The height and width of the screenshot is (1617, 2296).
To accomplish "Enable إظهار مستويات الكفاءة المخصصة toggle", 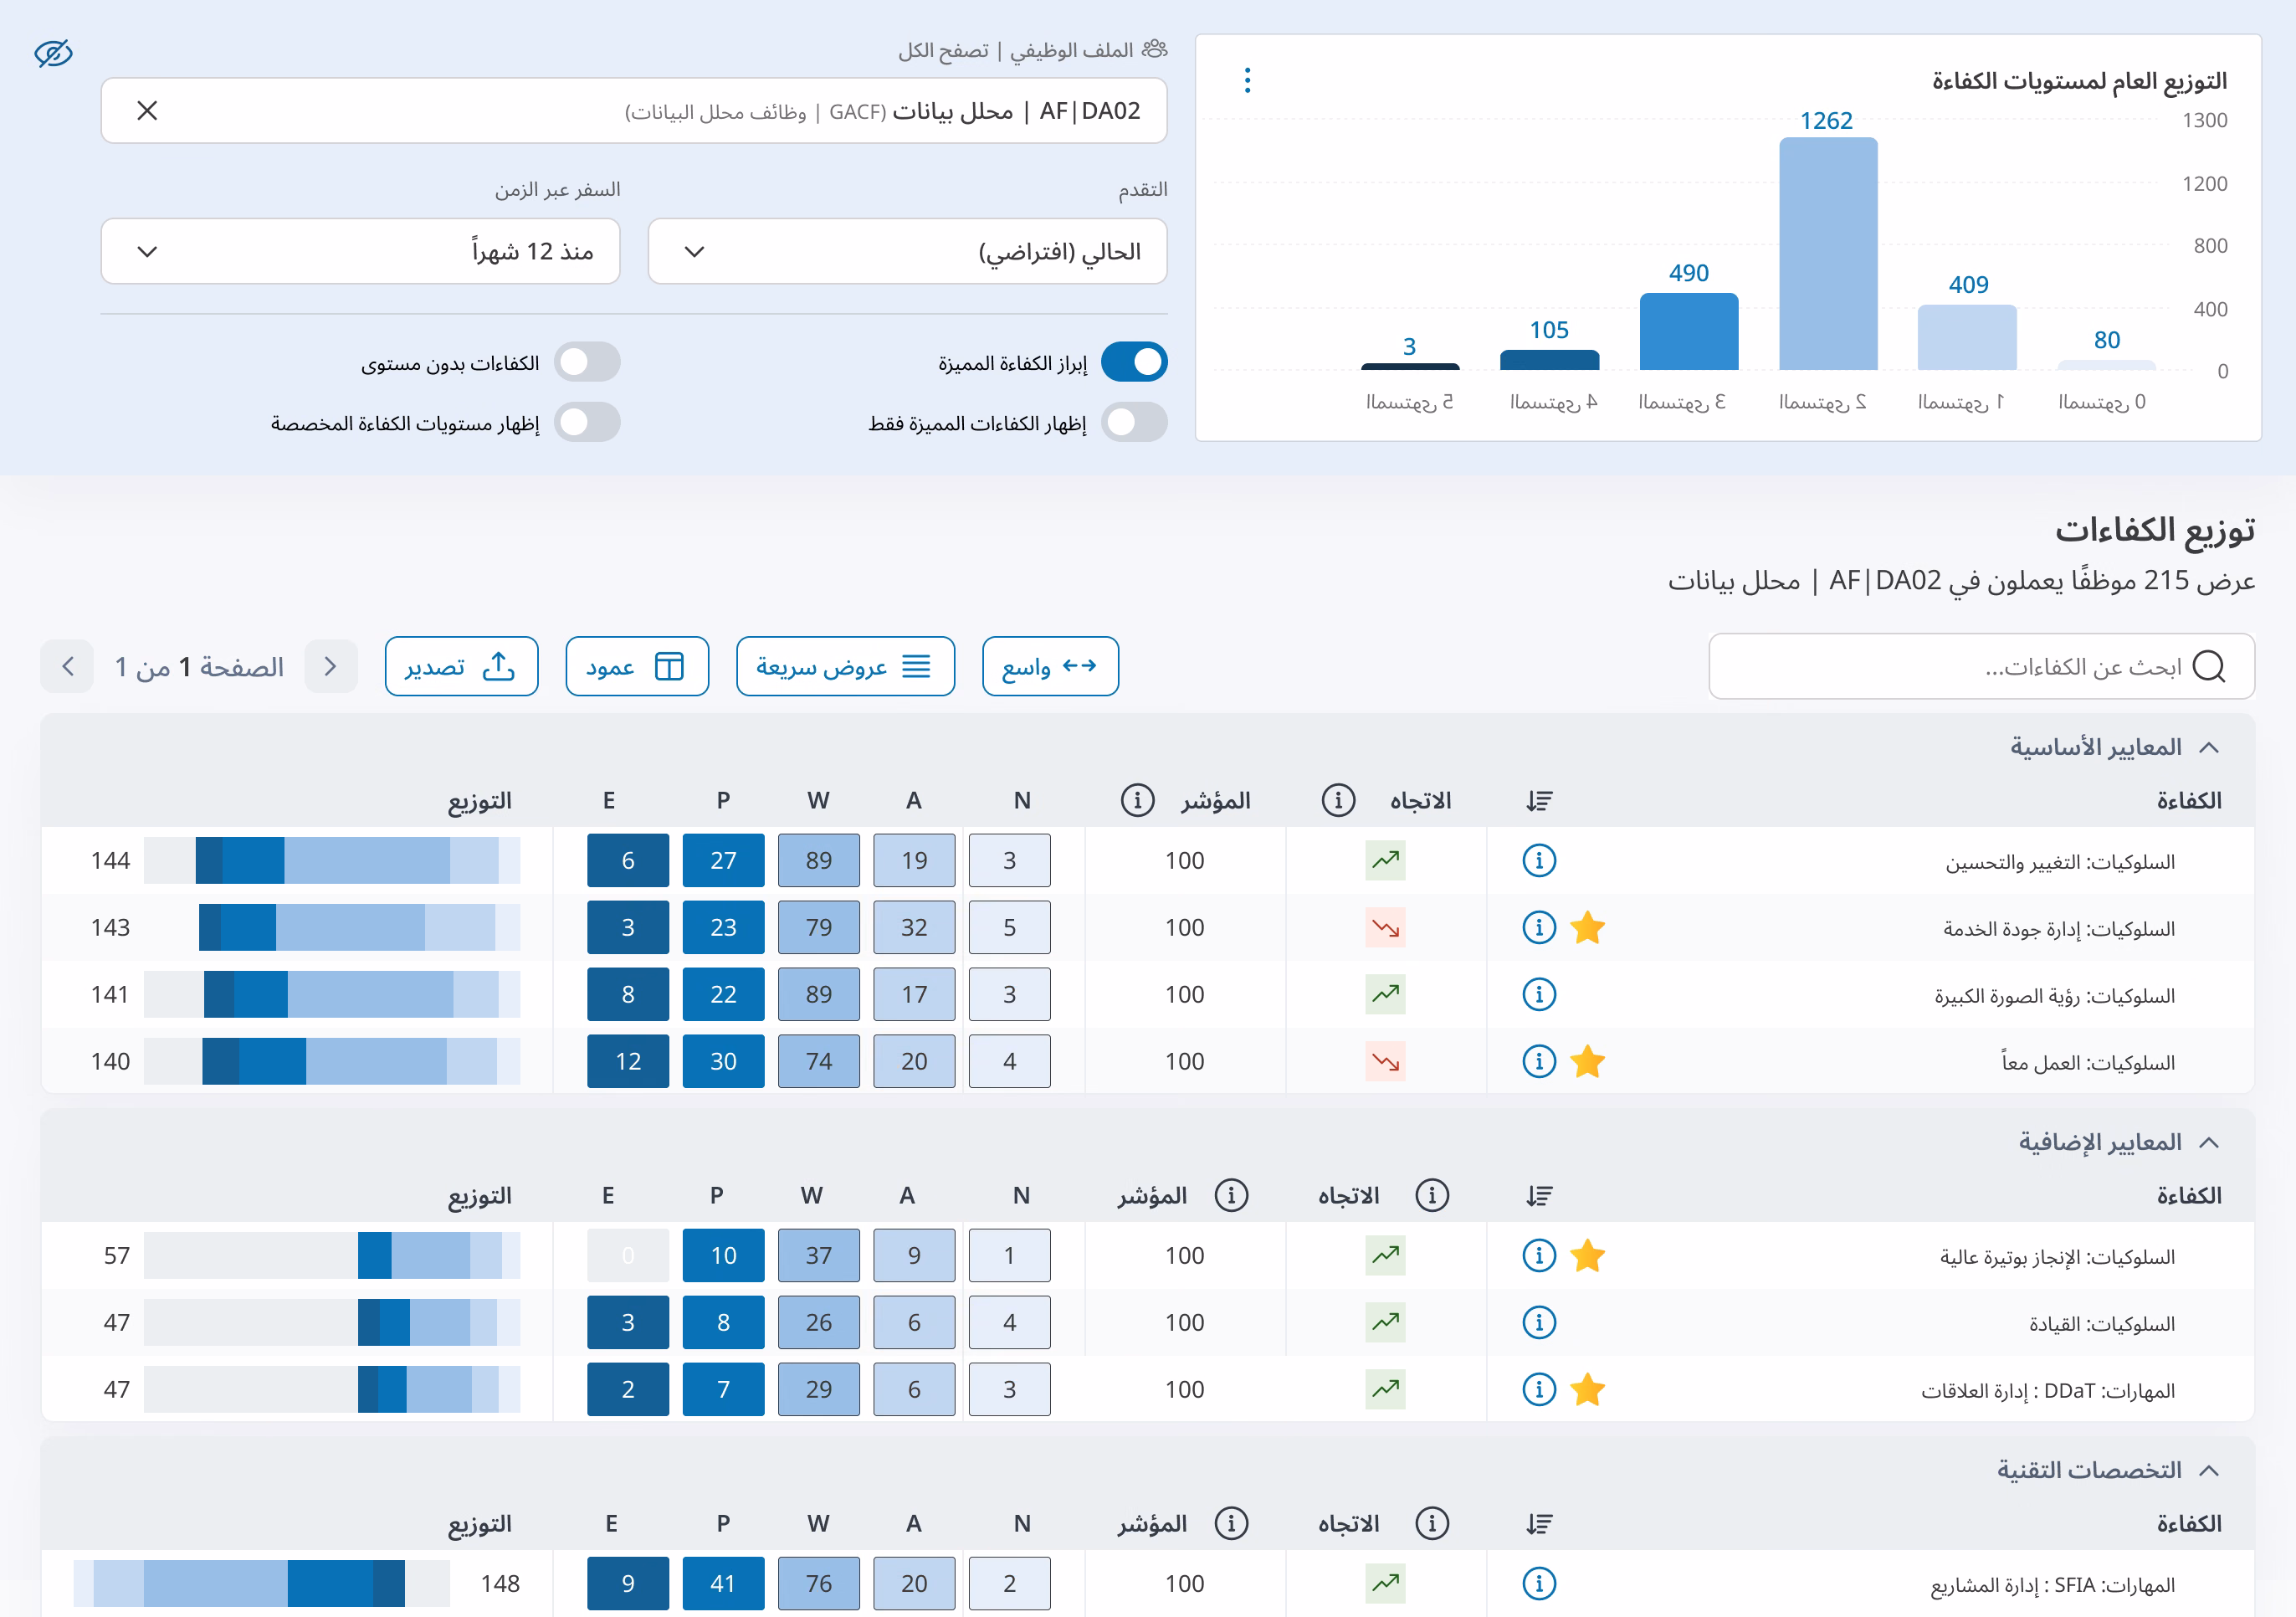I will coord(587,422).
